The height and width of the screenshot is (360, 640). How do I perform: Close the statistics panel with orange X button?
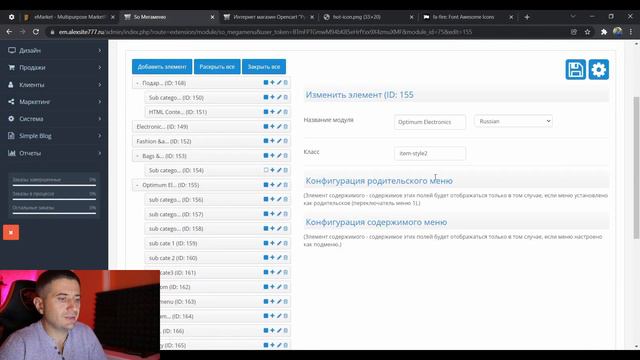pos(11,232)
